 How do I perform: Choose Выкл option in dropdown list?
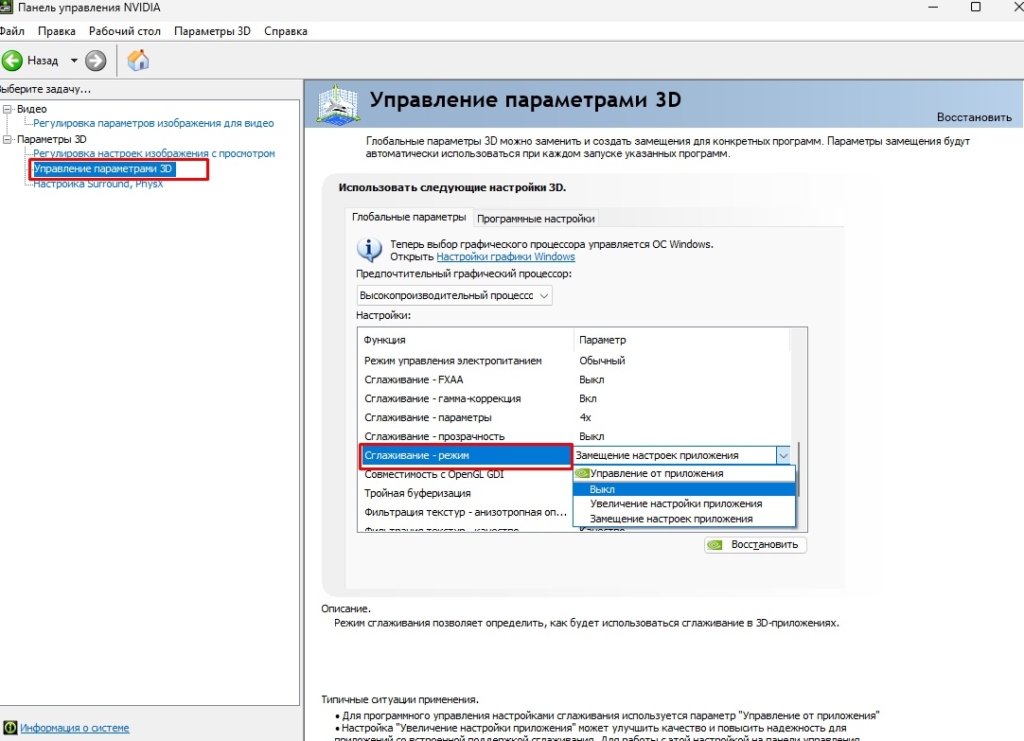point(684,489)
